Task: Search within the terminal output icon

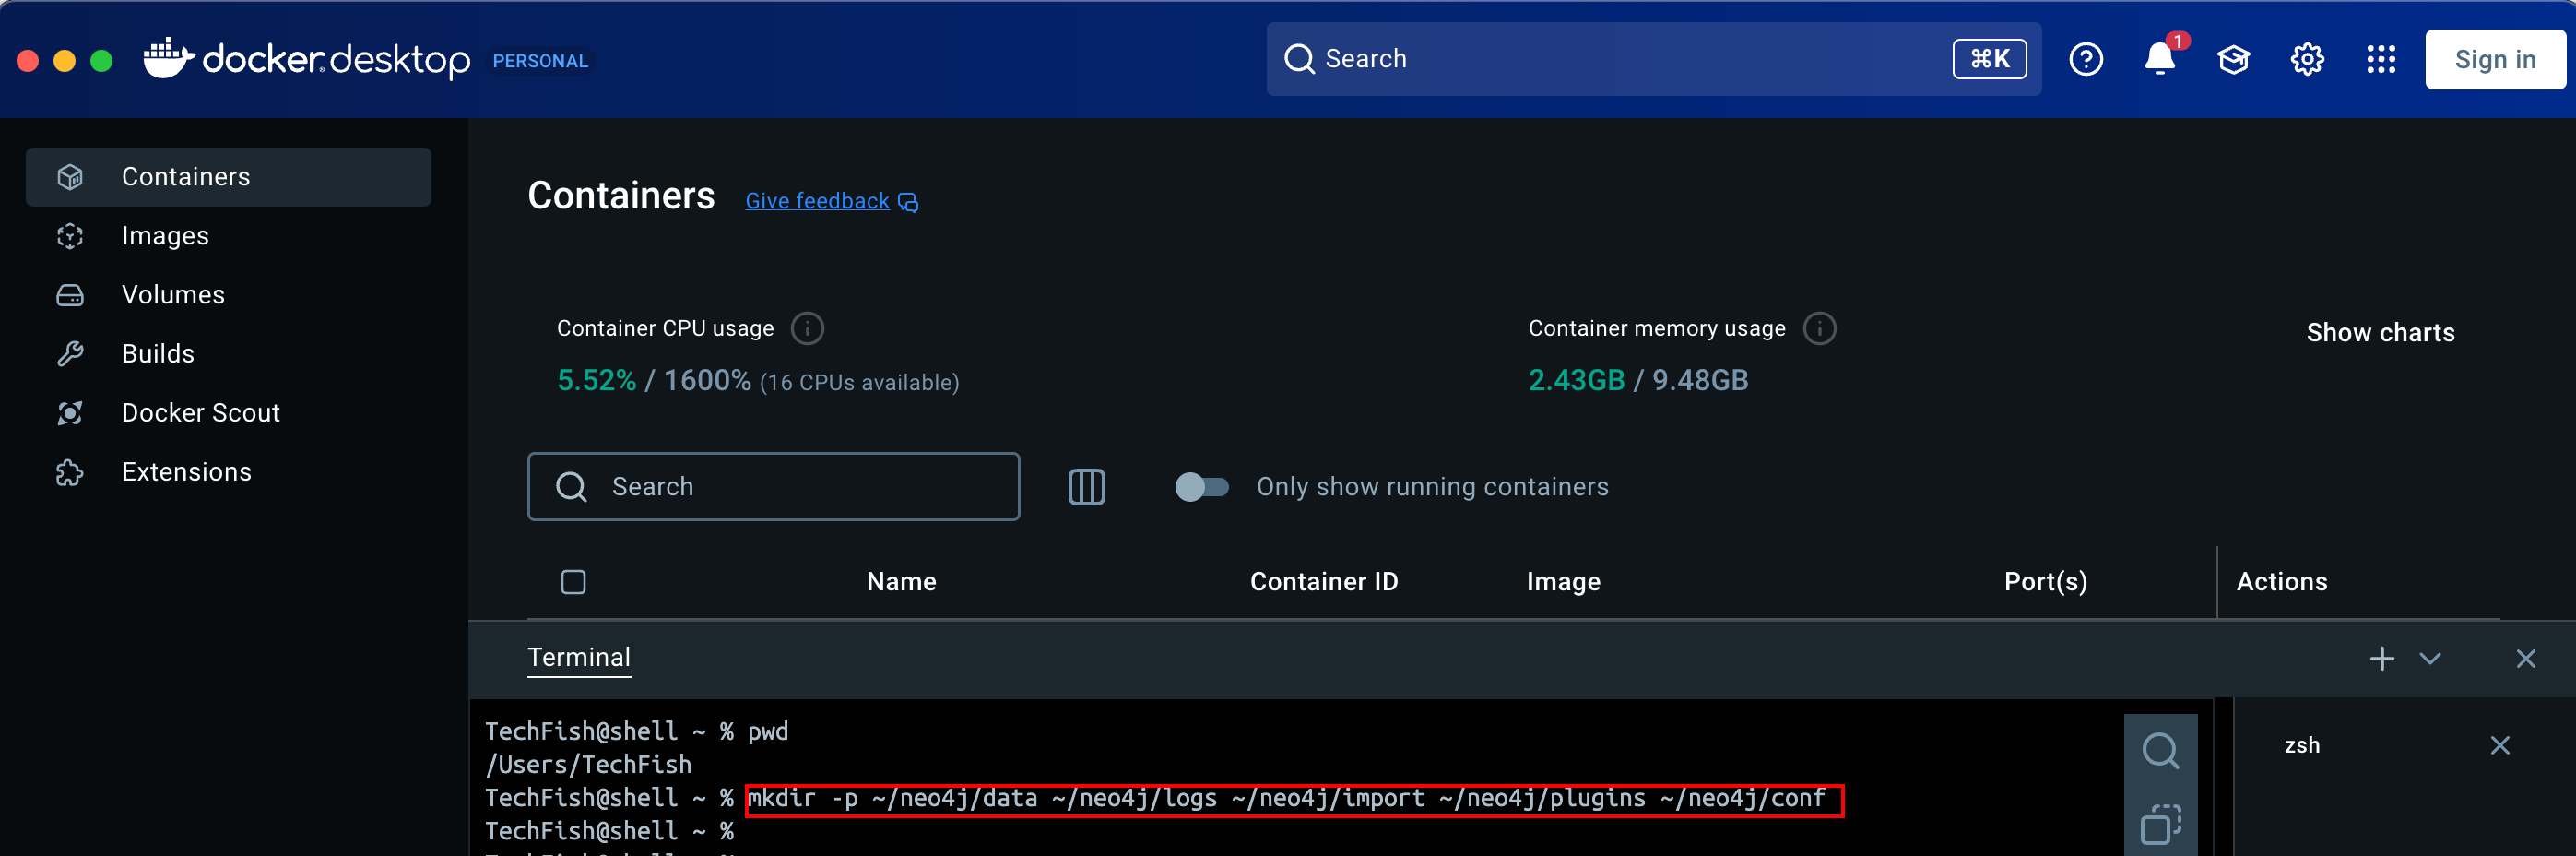Action: [x=2160, y=751]
